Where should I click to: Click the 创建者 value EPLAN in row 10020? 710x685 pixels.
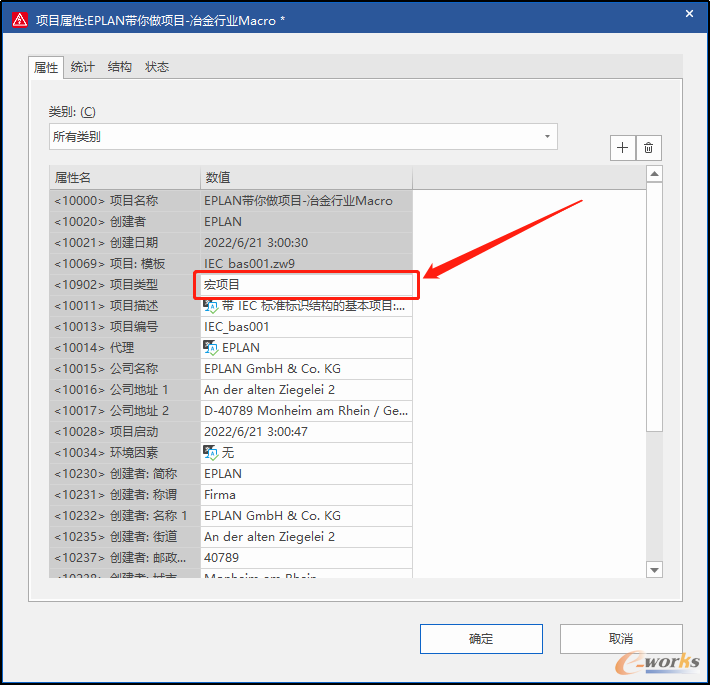coord(307,222)
